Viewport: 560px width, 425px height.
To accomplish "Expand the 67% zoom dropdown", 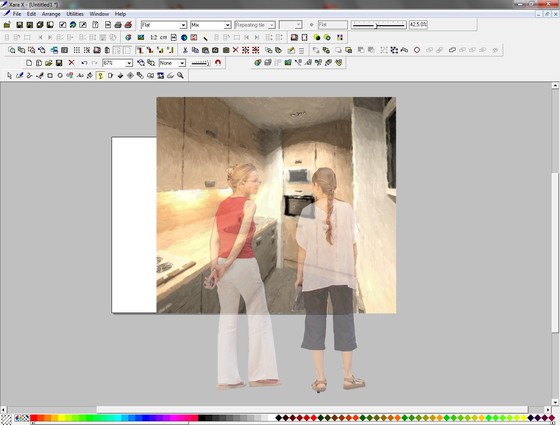I will pyautogui.click(x=118, y=63).
